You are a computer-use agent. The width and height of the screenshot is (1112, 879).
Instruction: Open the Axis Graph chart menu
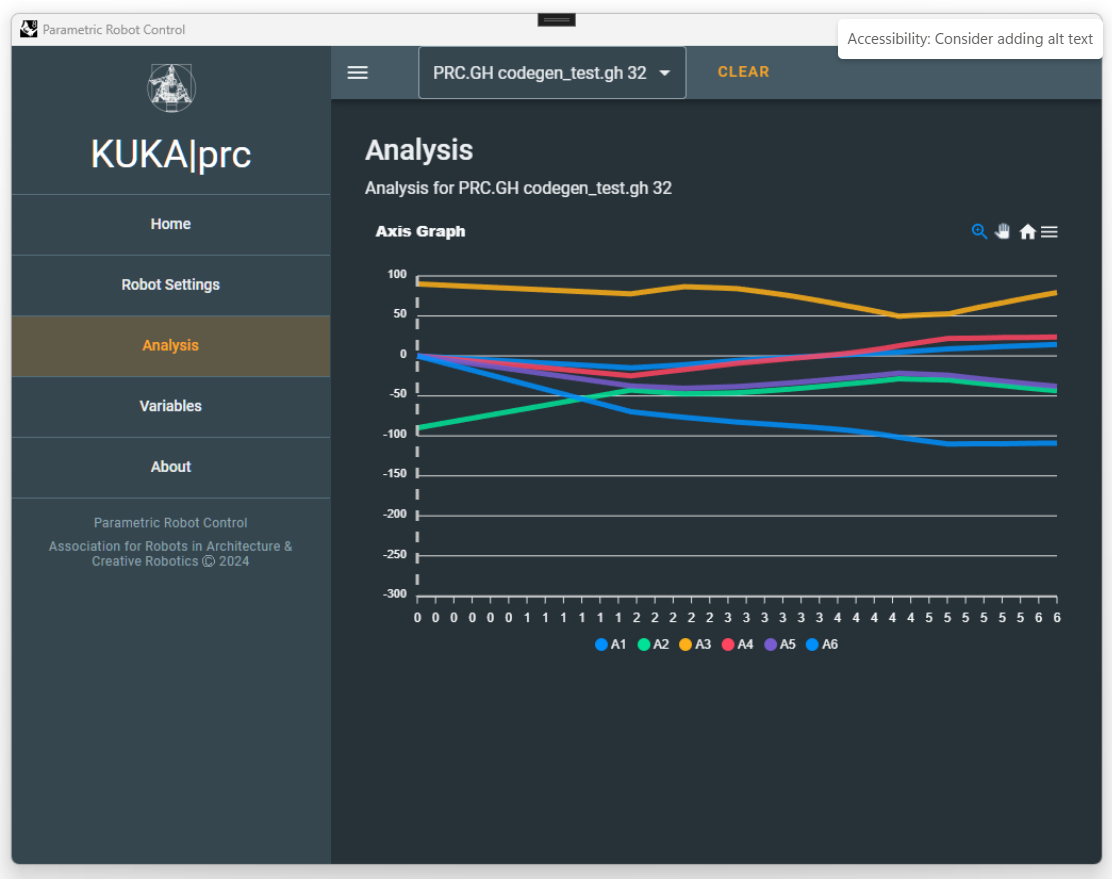pos(1050,232)
